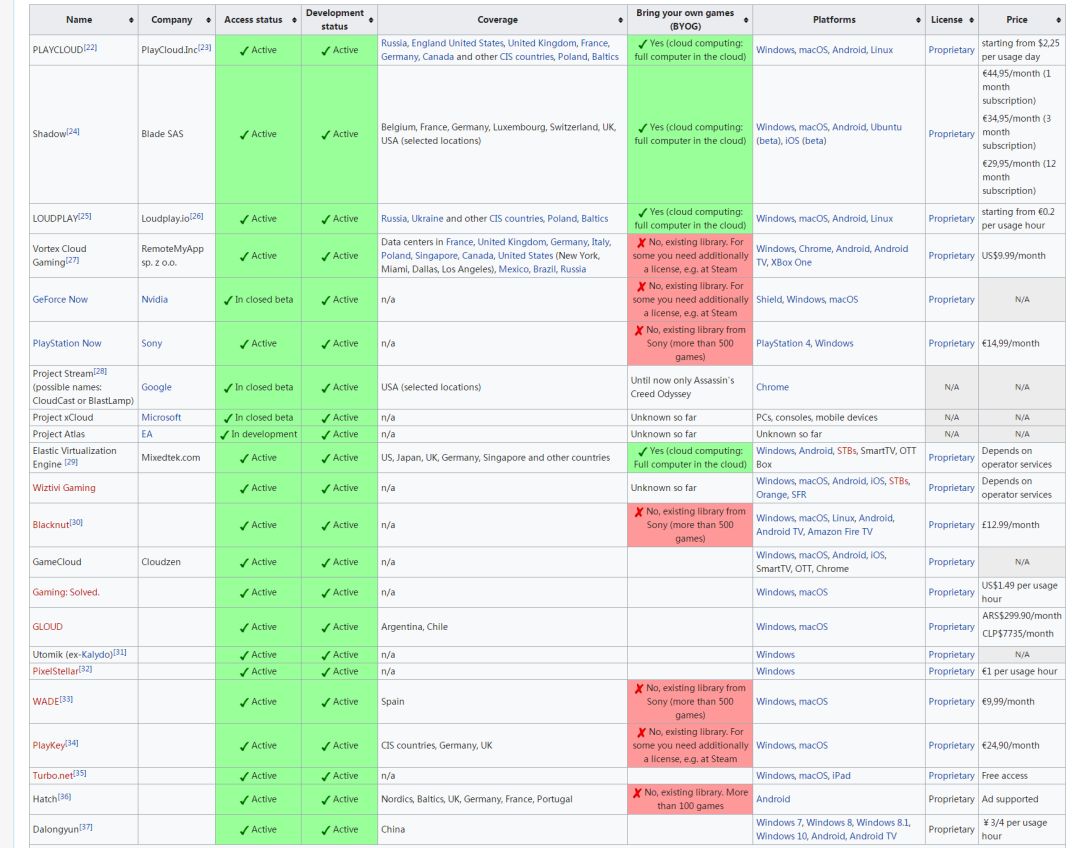
Task: Open the Proprietary link in Shadow row
Action: click(951, 134)
